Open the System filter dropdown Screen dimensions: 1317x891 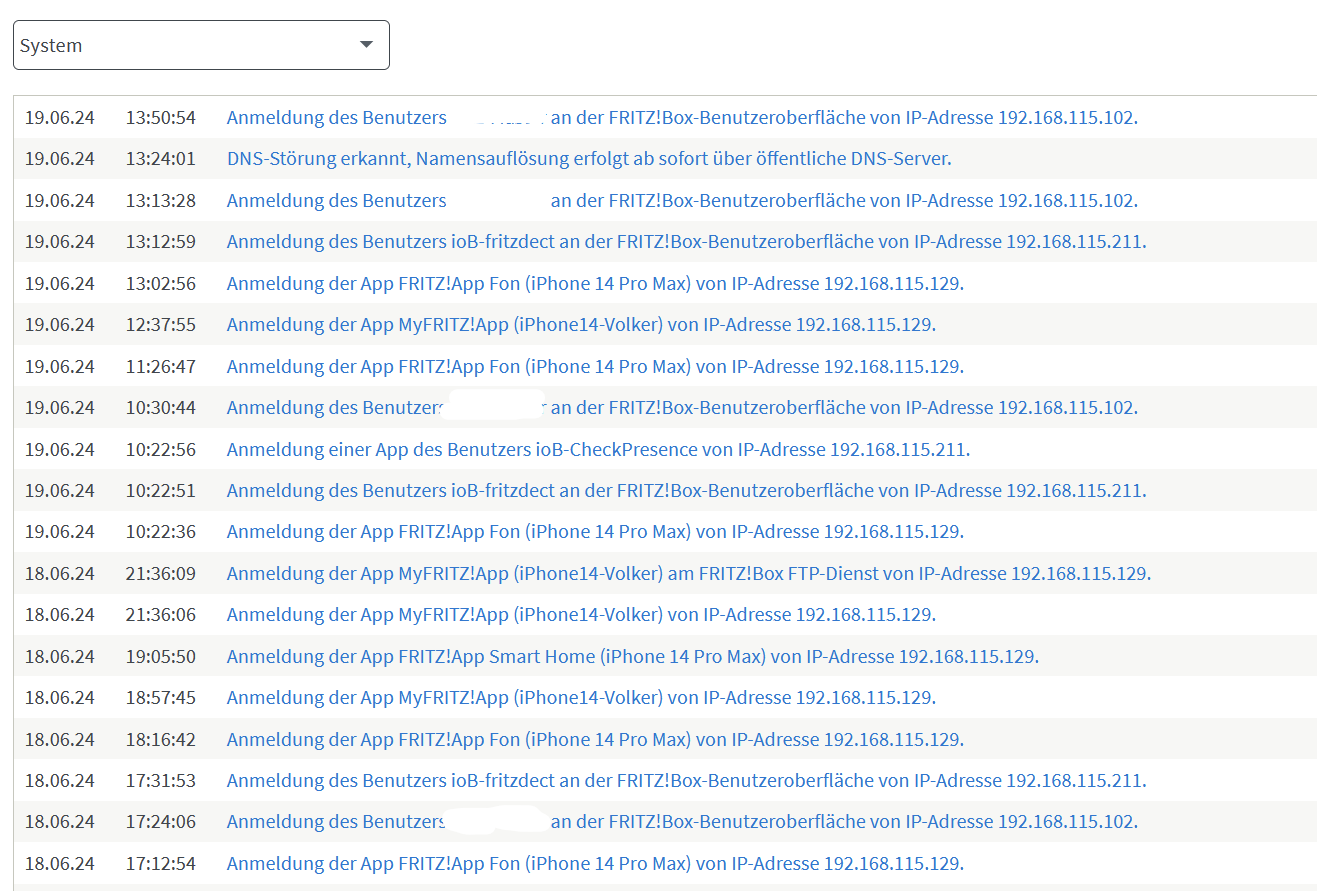coord(201,45)
